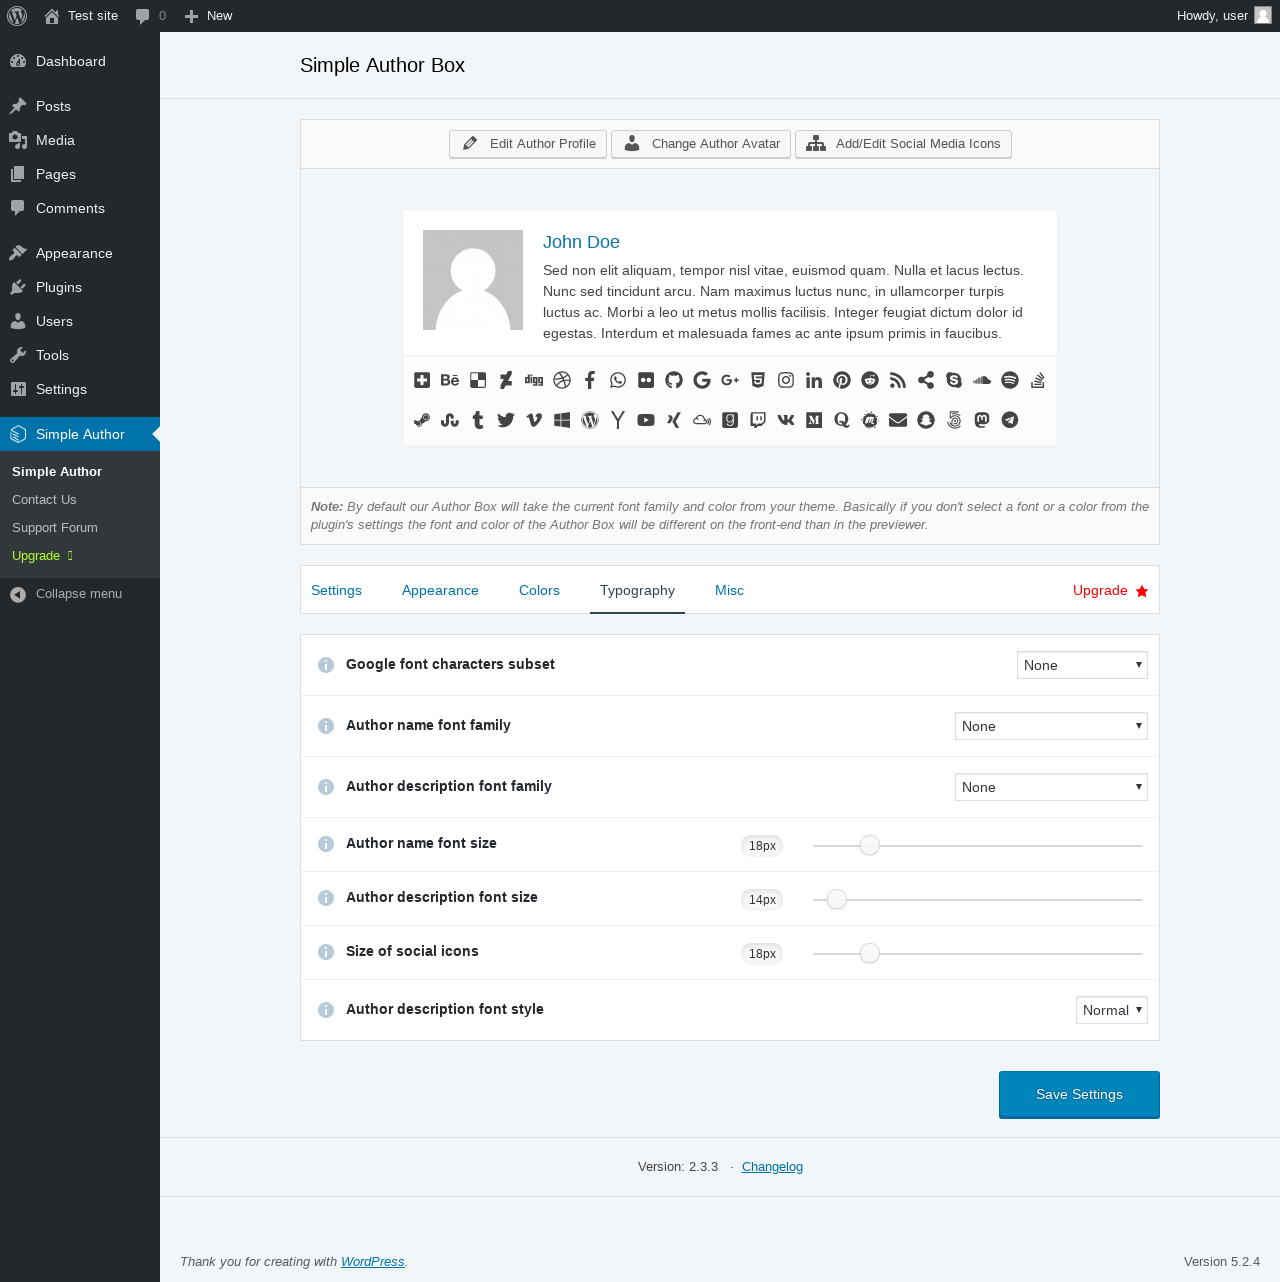Click the GitHub social icon
This screenshot has width=1280, height=1282.
(674, 380)
